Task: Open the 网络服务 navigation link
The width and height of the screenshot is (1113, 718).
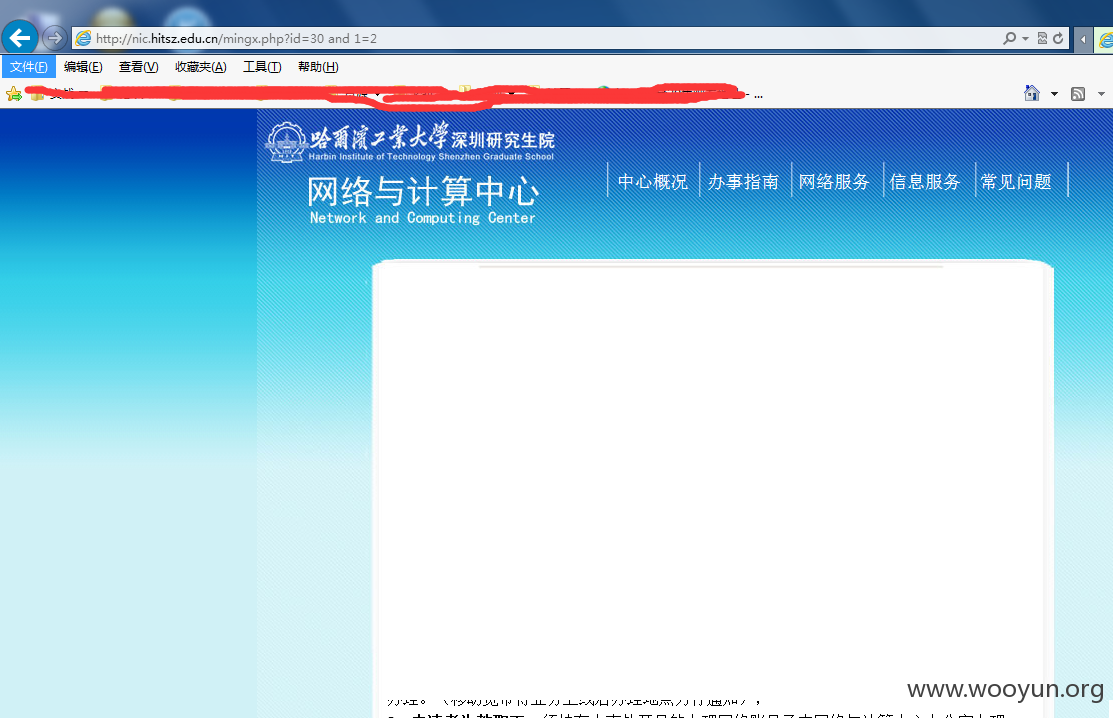Action: pos(834,182)
